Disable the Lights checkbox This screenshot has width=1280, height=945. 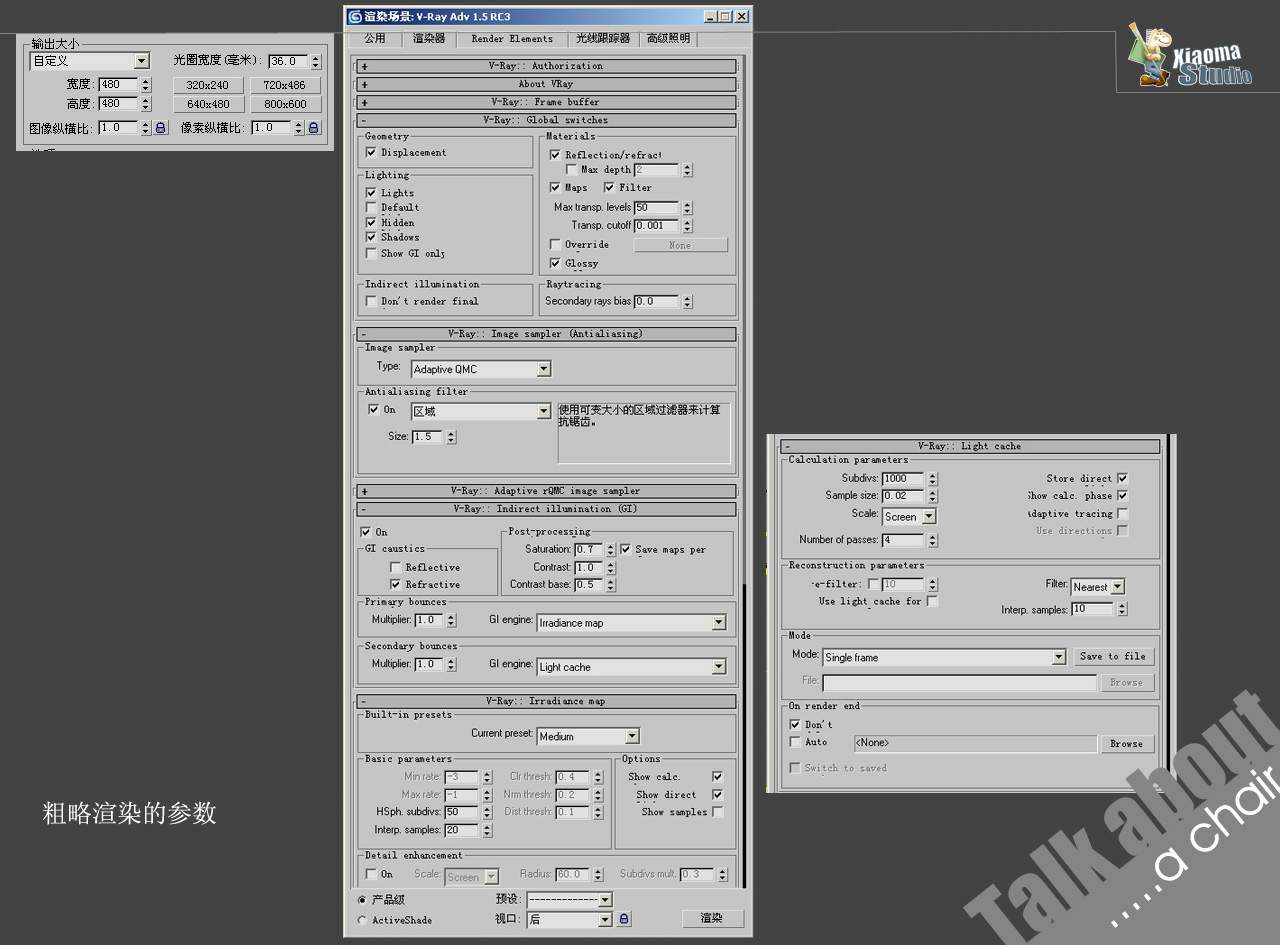coord(371,192)
